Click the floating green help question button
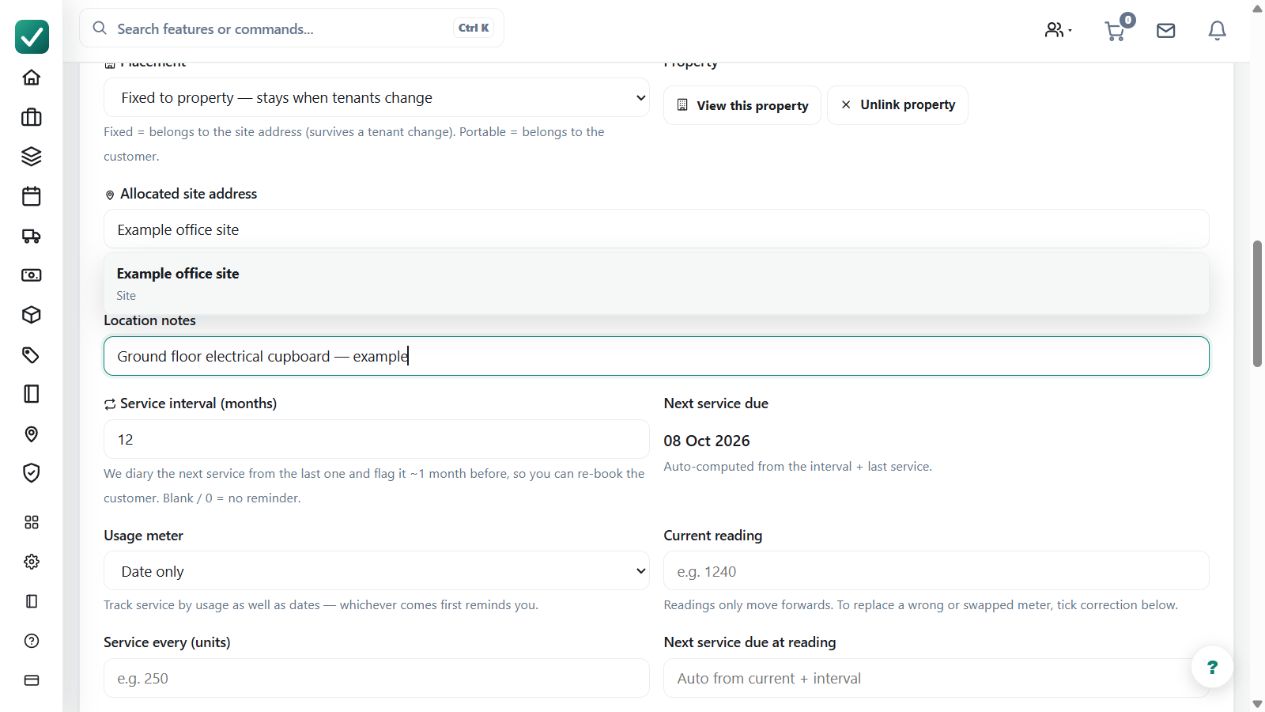1265x712 pixels. [x=1212, y=667]
